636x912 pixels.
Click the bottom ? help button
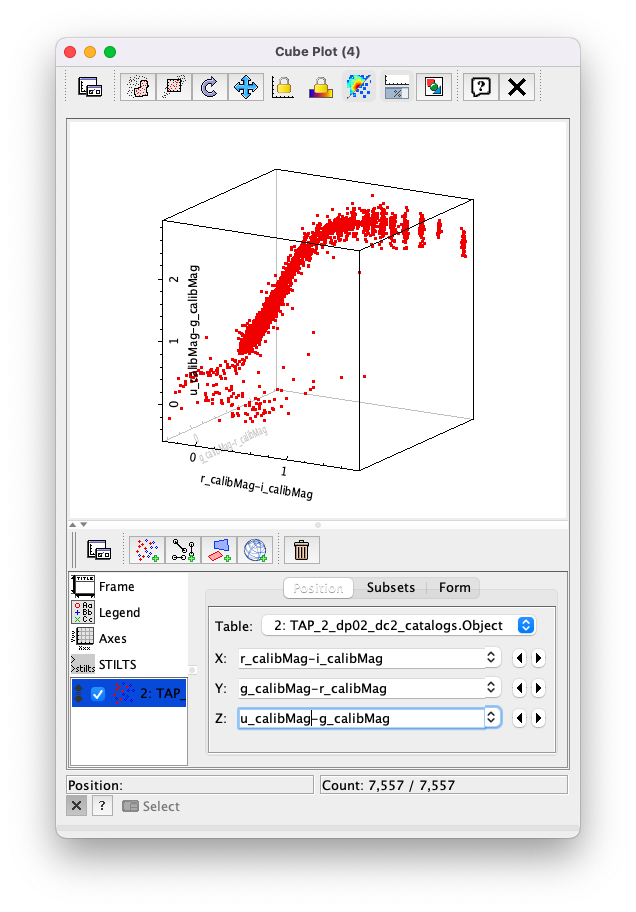click(x=102, y=806)
